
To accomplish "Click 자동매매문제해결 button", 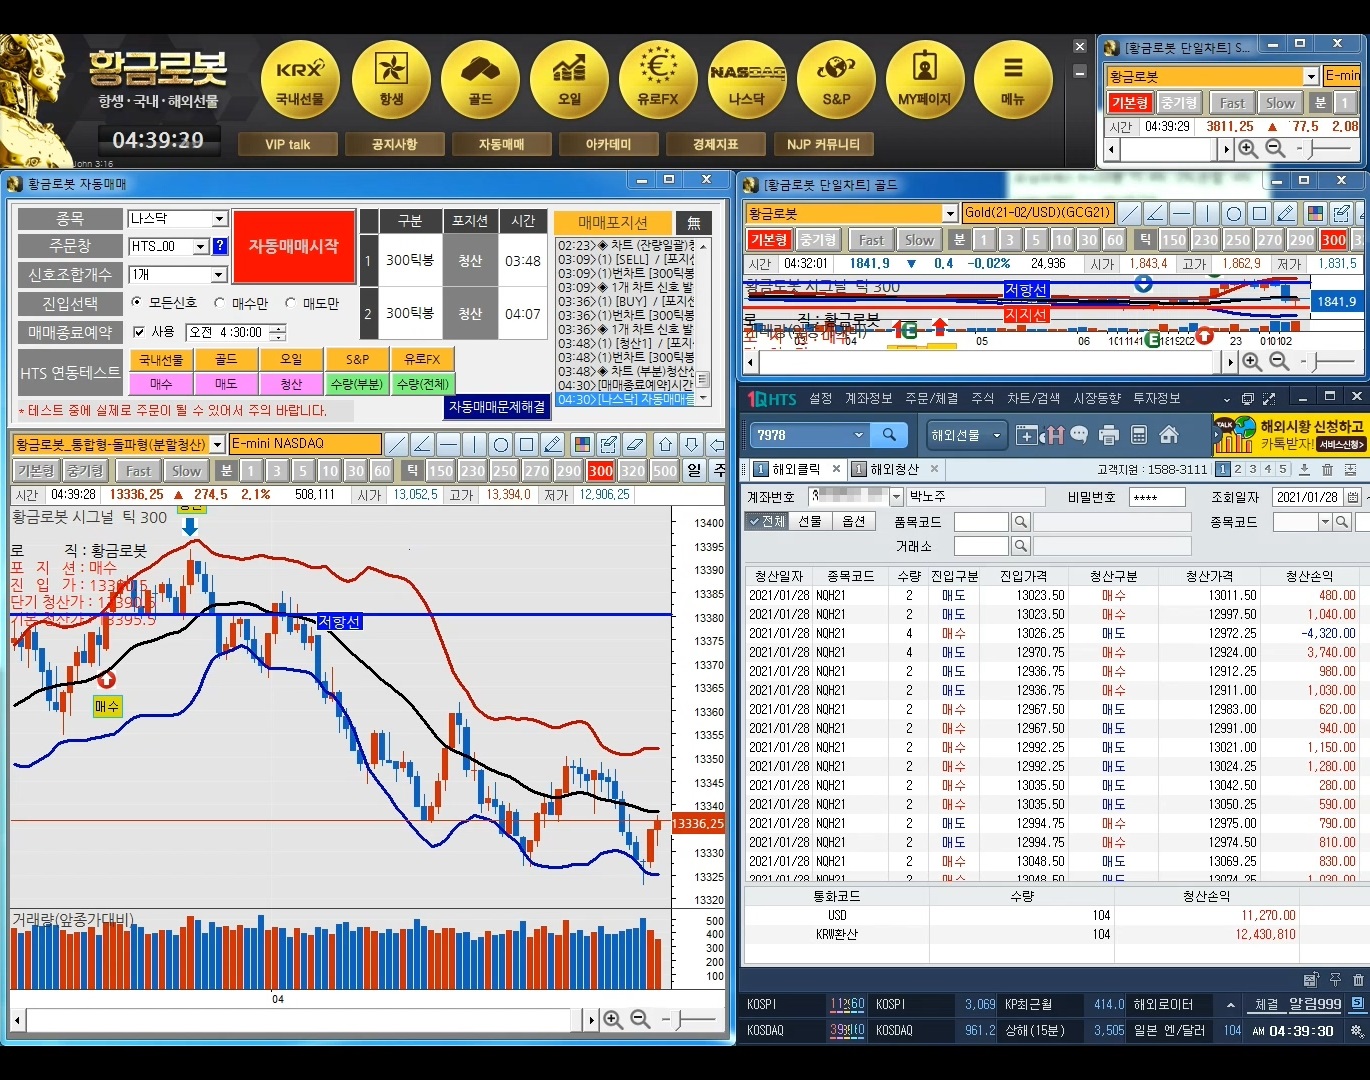I will pyautogui.click(x=497, y=407).
